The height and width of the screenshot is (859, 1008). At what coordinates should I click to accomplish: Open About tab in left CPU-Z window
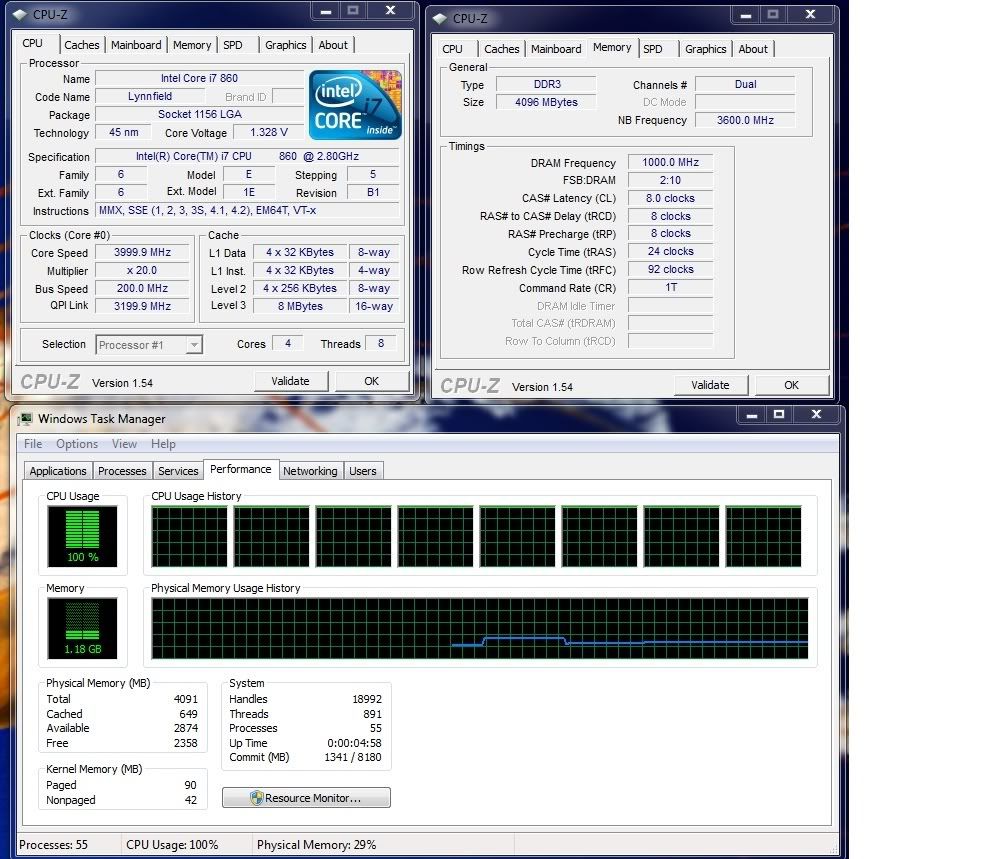pos(333,45)
